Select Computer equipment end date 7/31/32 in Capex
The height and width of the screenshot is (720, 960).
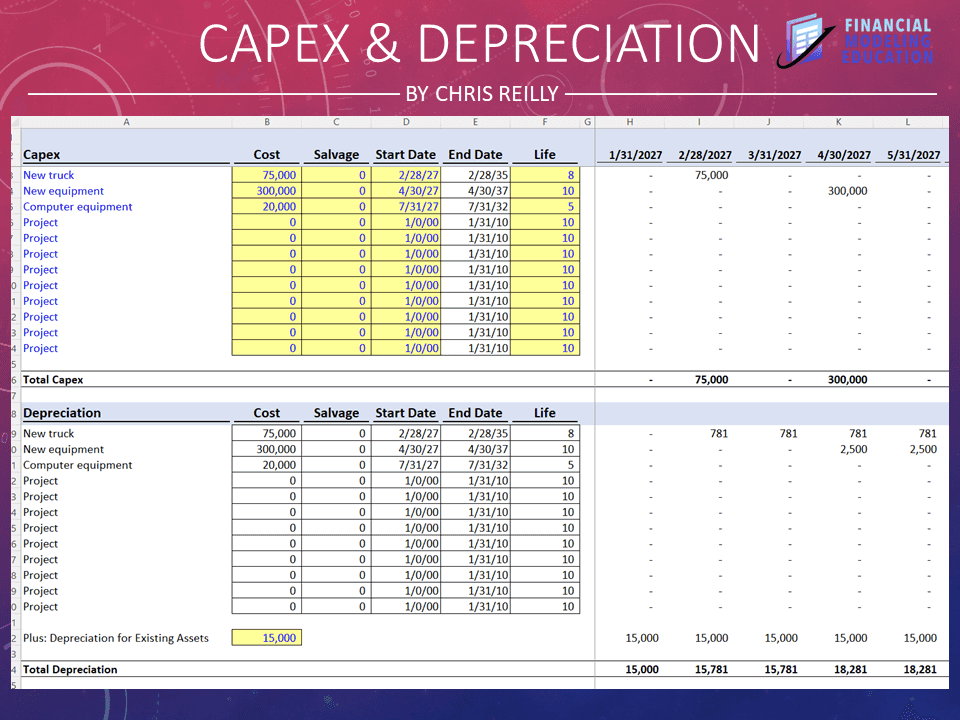pyautogui.click(x=475, y=207)
